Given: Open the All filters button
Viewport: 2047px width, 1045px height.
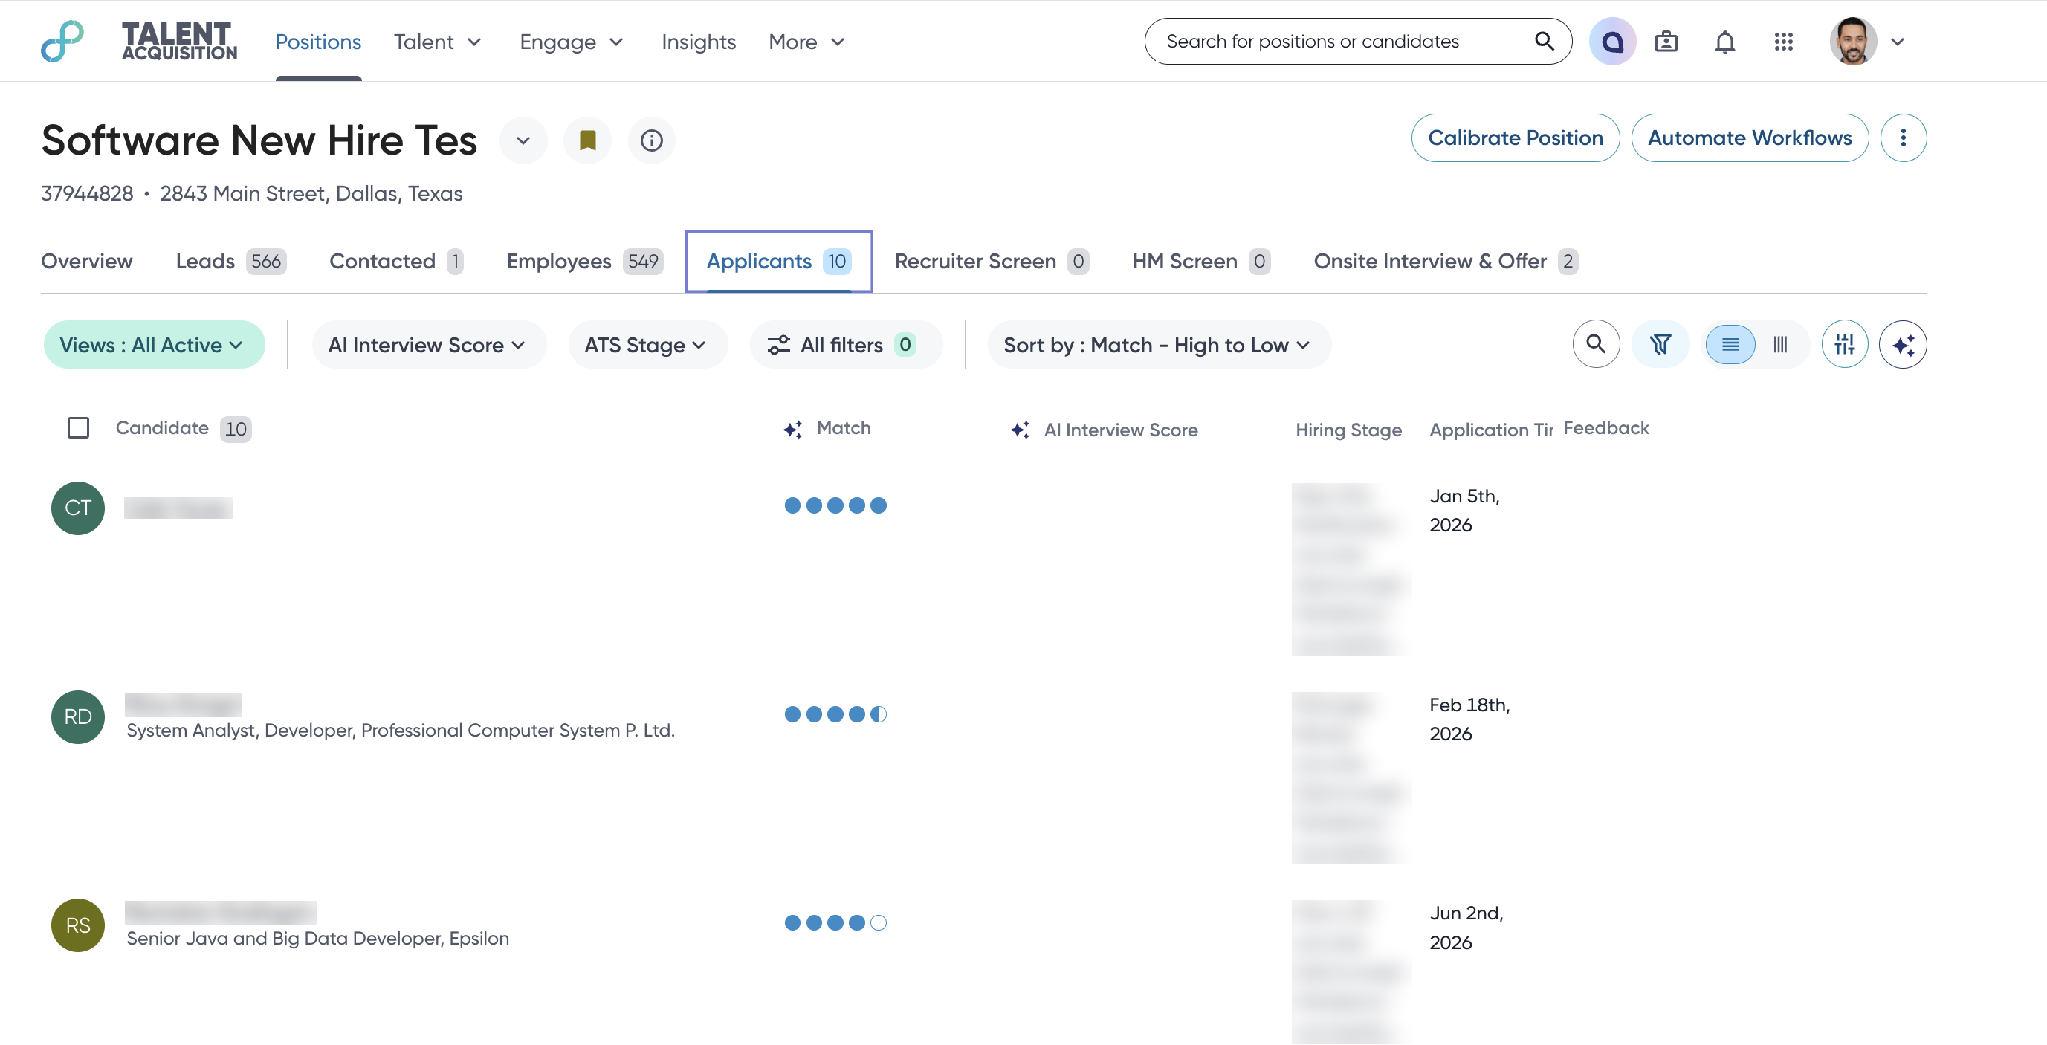Looking at the screenshot, I should tap(846, 345).
